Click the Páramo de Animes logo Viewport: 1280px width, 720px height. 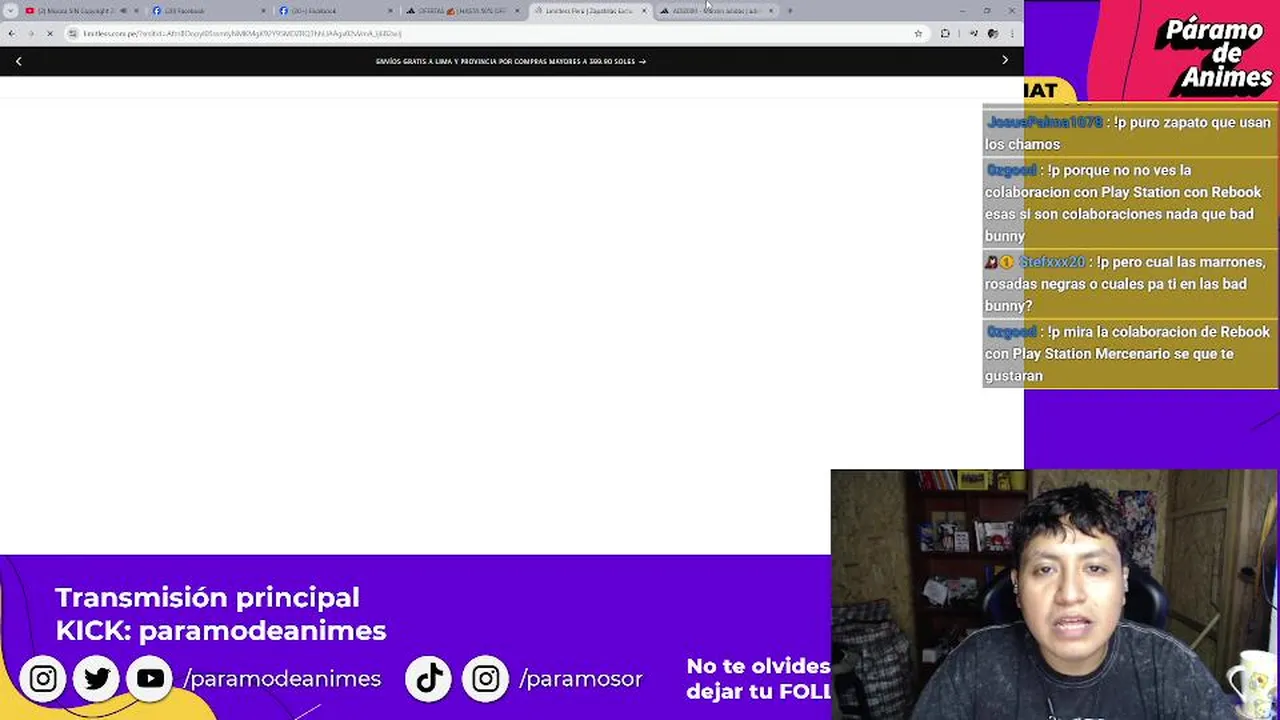tap(1218, 57)
